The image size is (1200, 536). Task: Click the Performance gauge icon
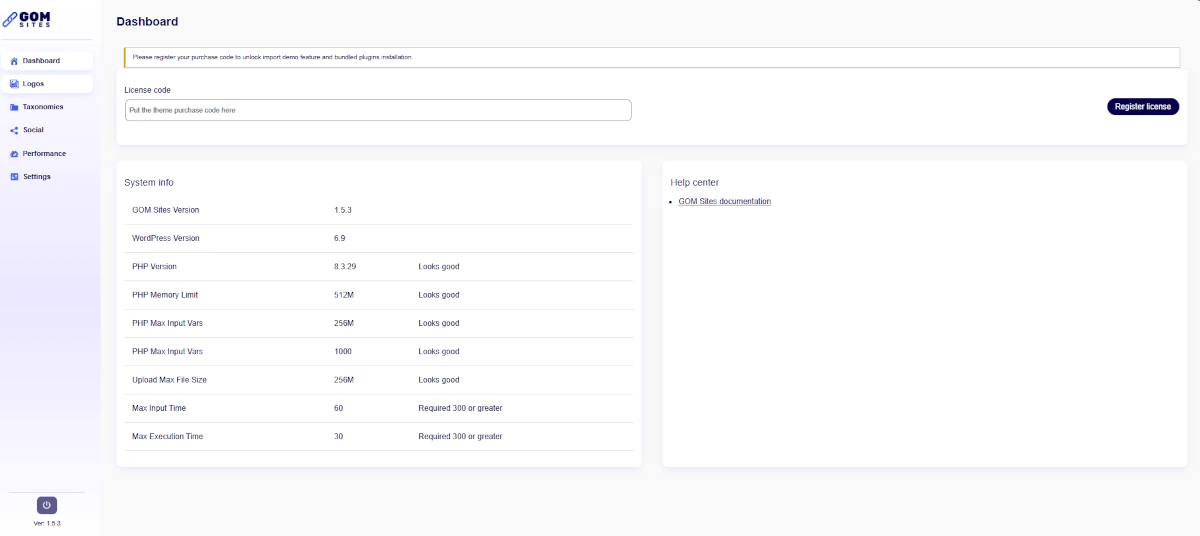(x=14, y=154)
